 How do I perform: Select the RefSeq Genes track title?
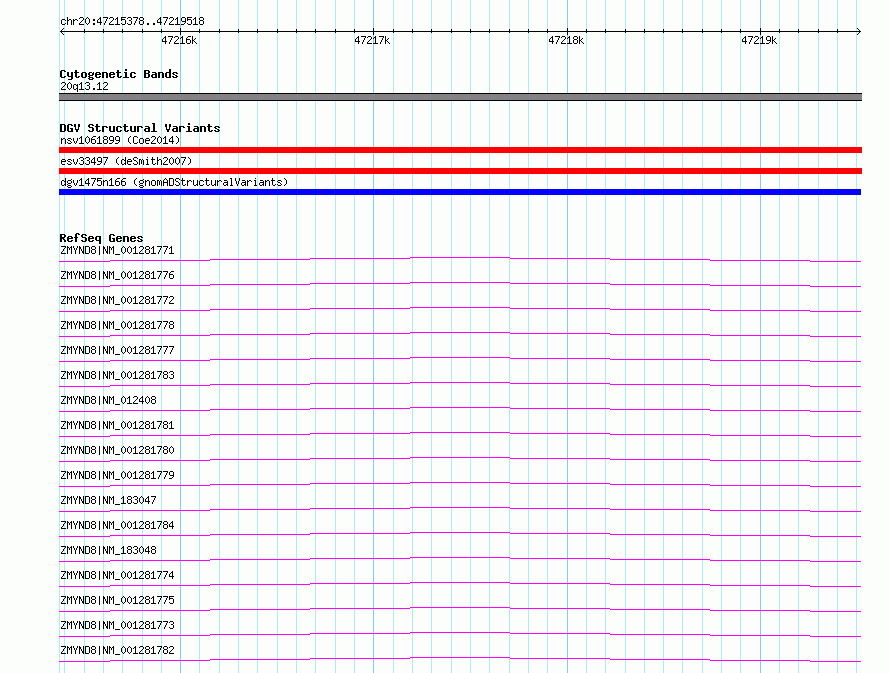click(101, 238)
